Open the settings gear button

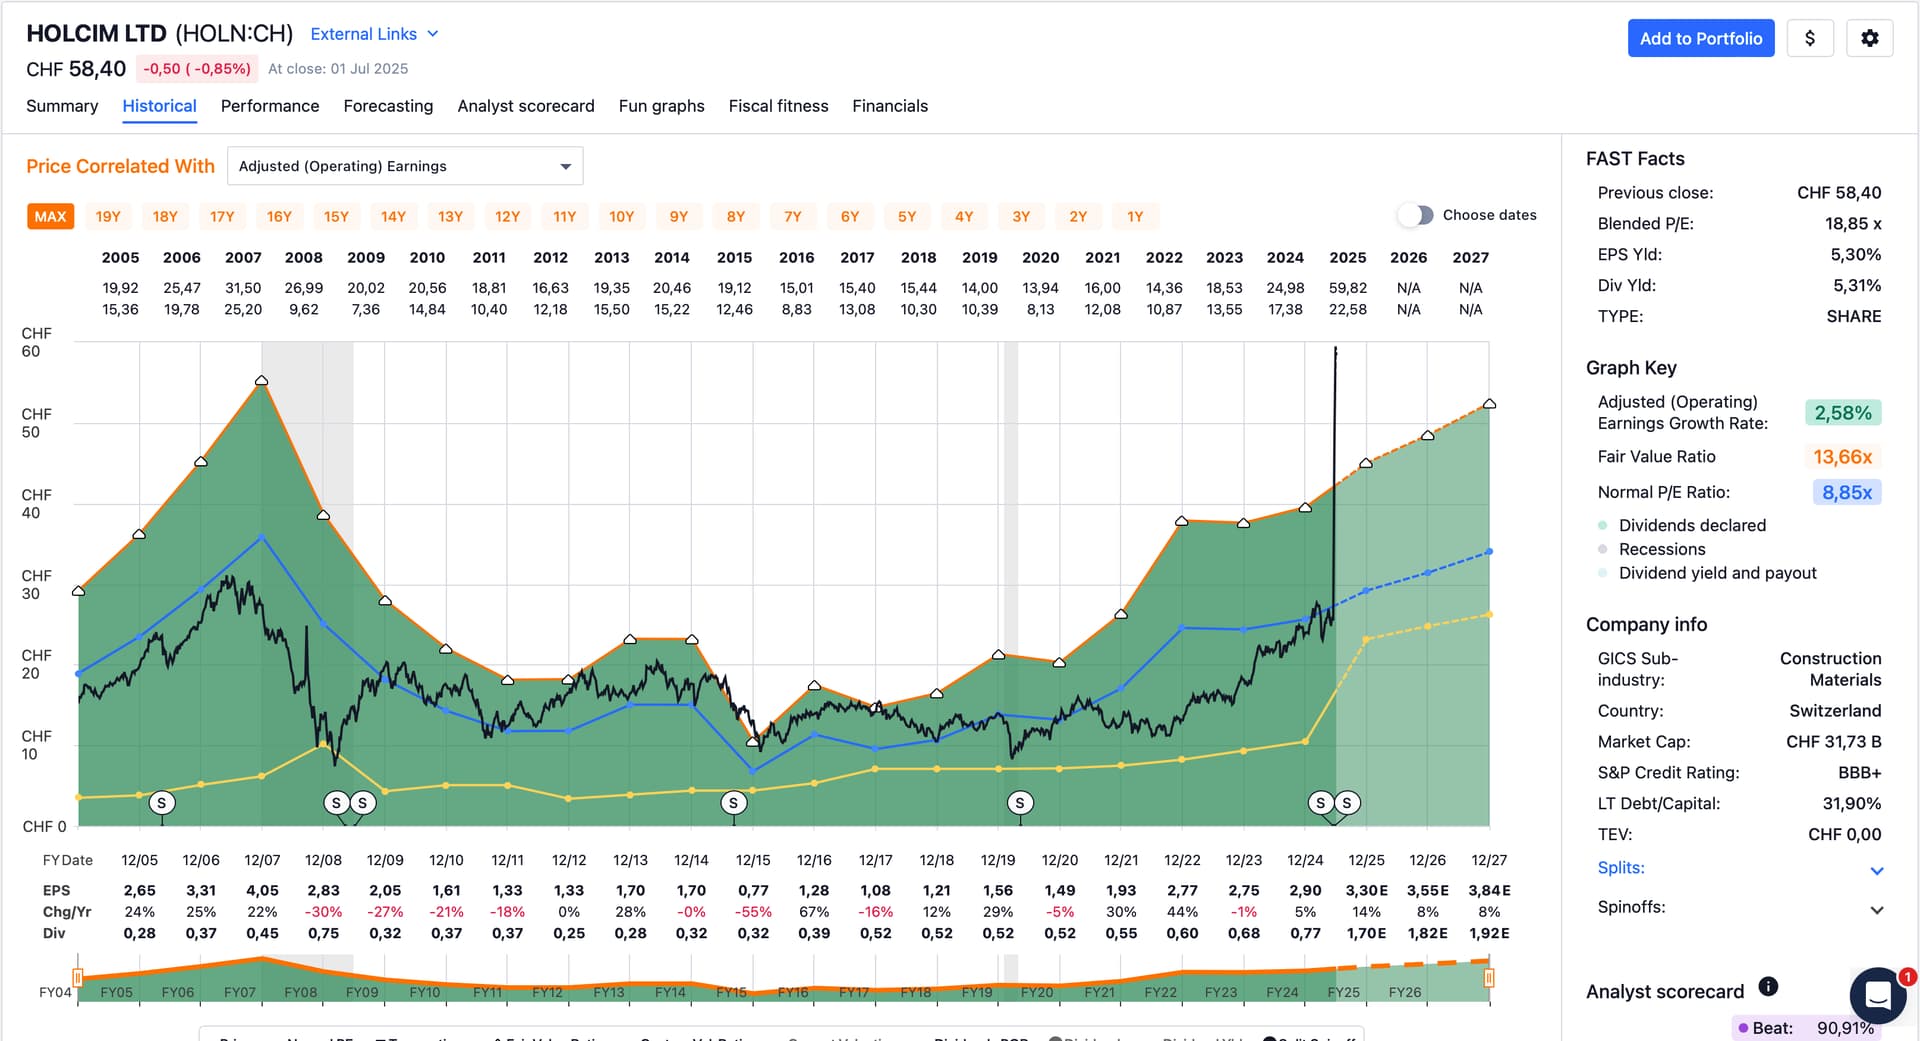[1869, 38]
